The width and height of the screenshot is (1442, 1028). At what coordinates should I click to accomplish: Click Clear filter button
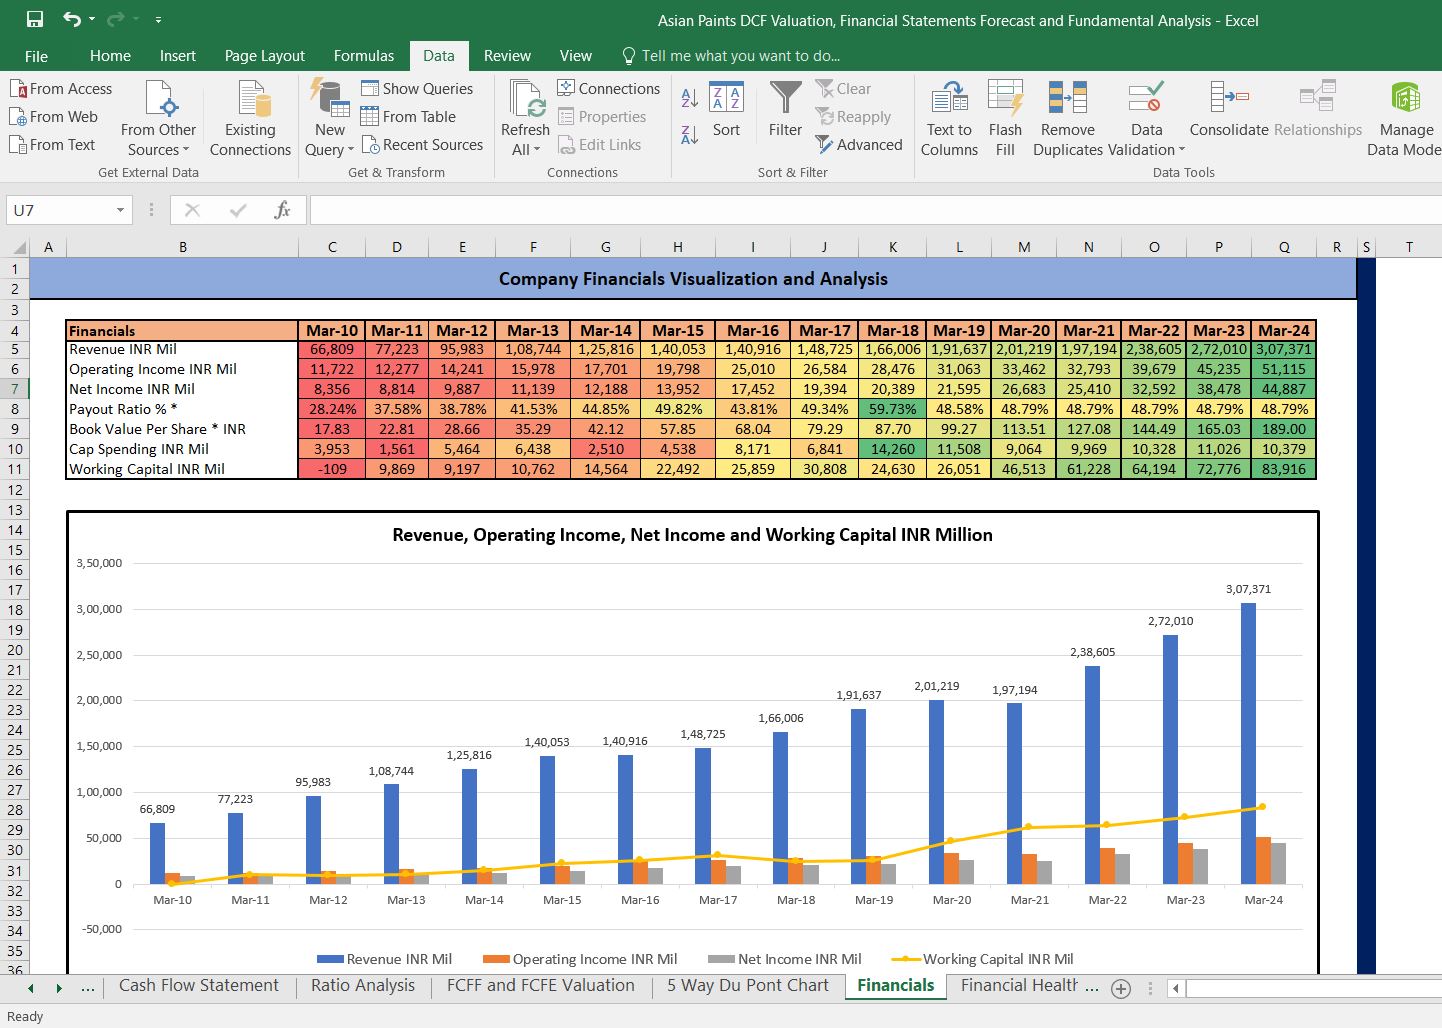click(843, 88)
